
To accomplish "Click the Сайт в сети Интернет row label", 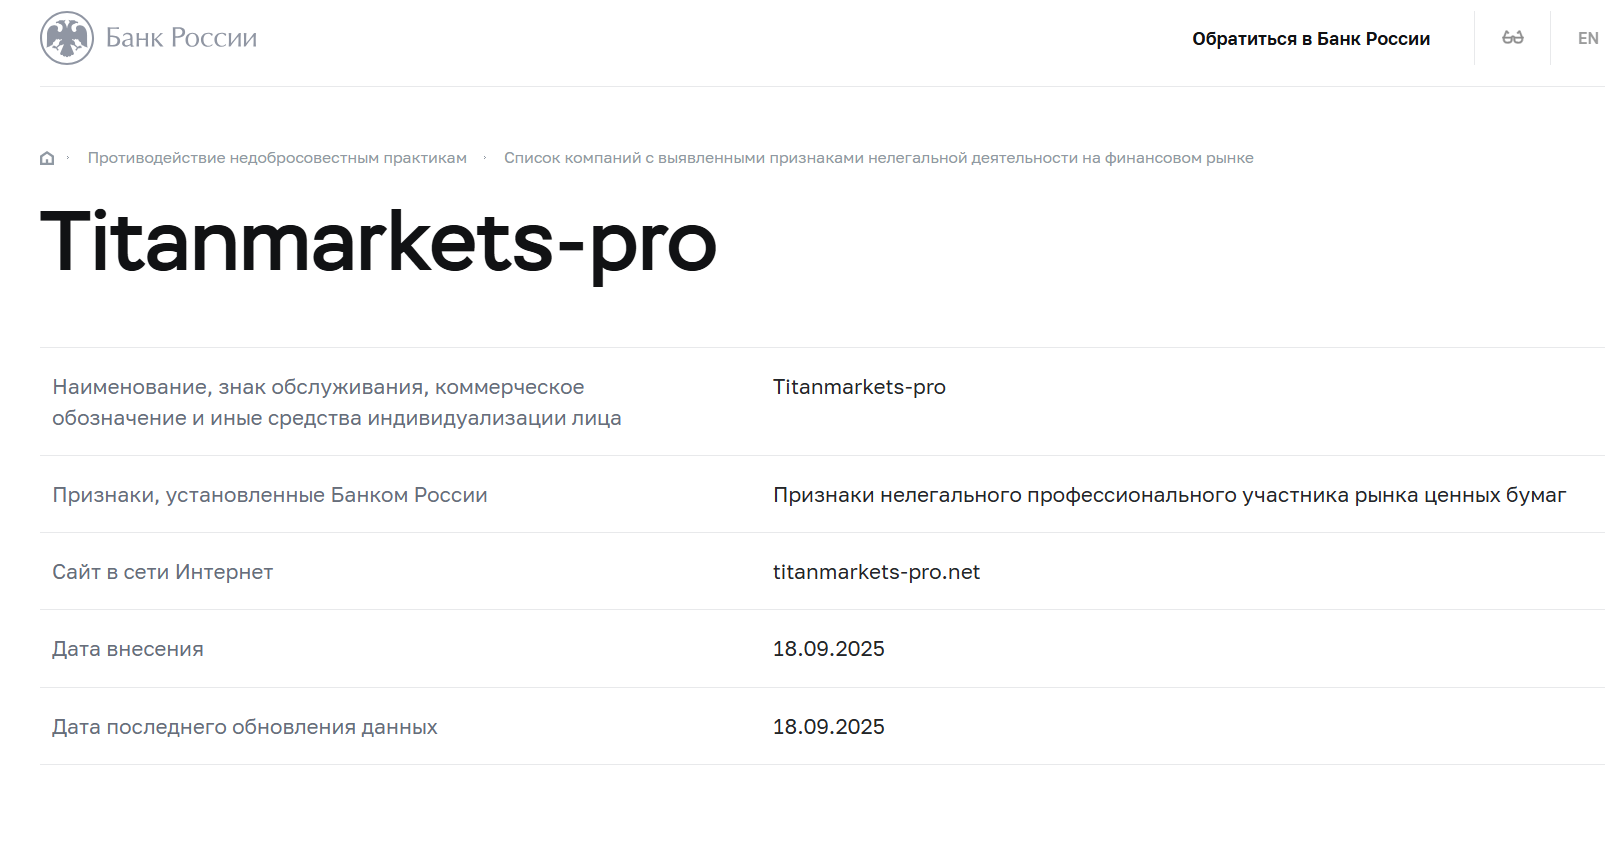I will point(161,572).
